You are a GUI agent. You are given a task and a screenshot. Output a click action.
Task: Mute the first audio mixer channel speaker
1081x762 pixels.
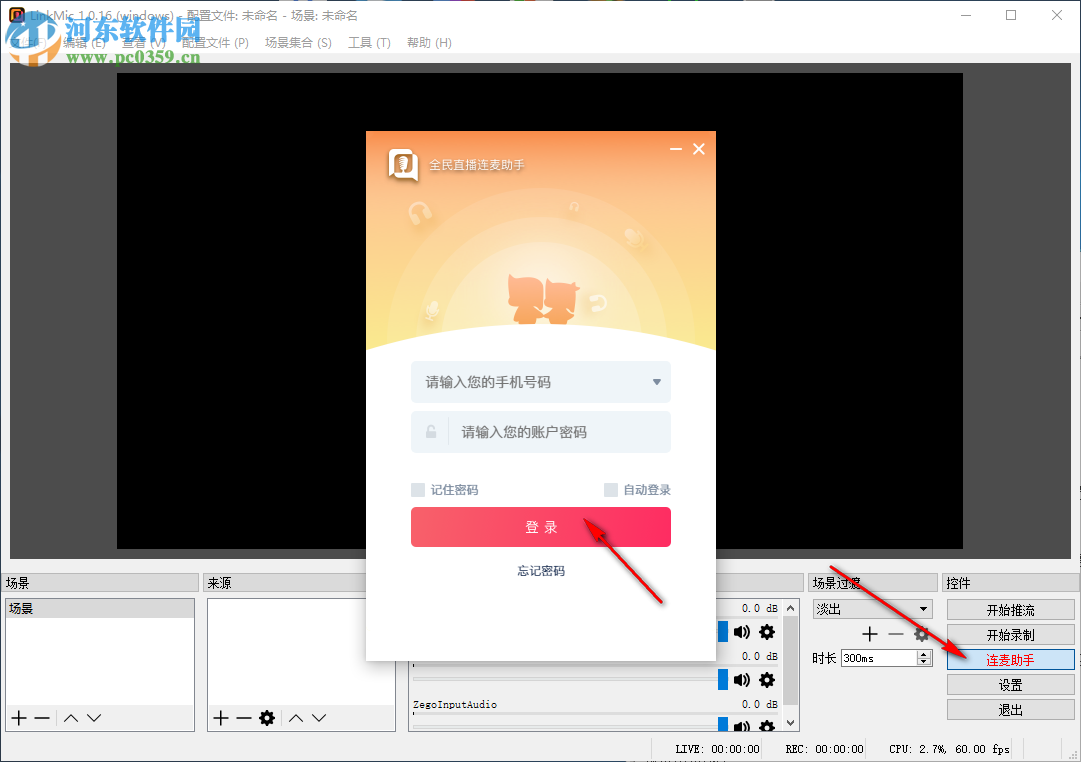click(x=742, y=632)
